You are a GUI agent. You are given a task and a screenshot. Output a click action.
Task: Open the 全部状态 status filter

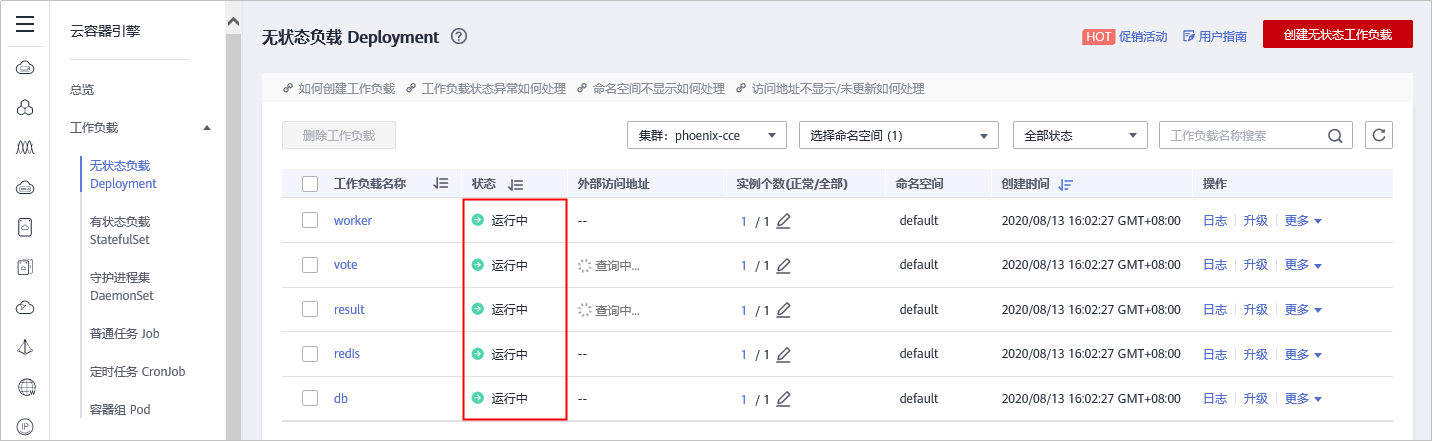(x=1079, y=135)
